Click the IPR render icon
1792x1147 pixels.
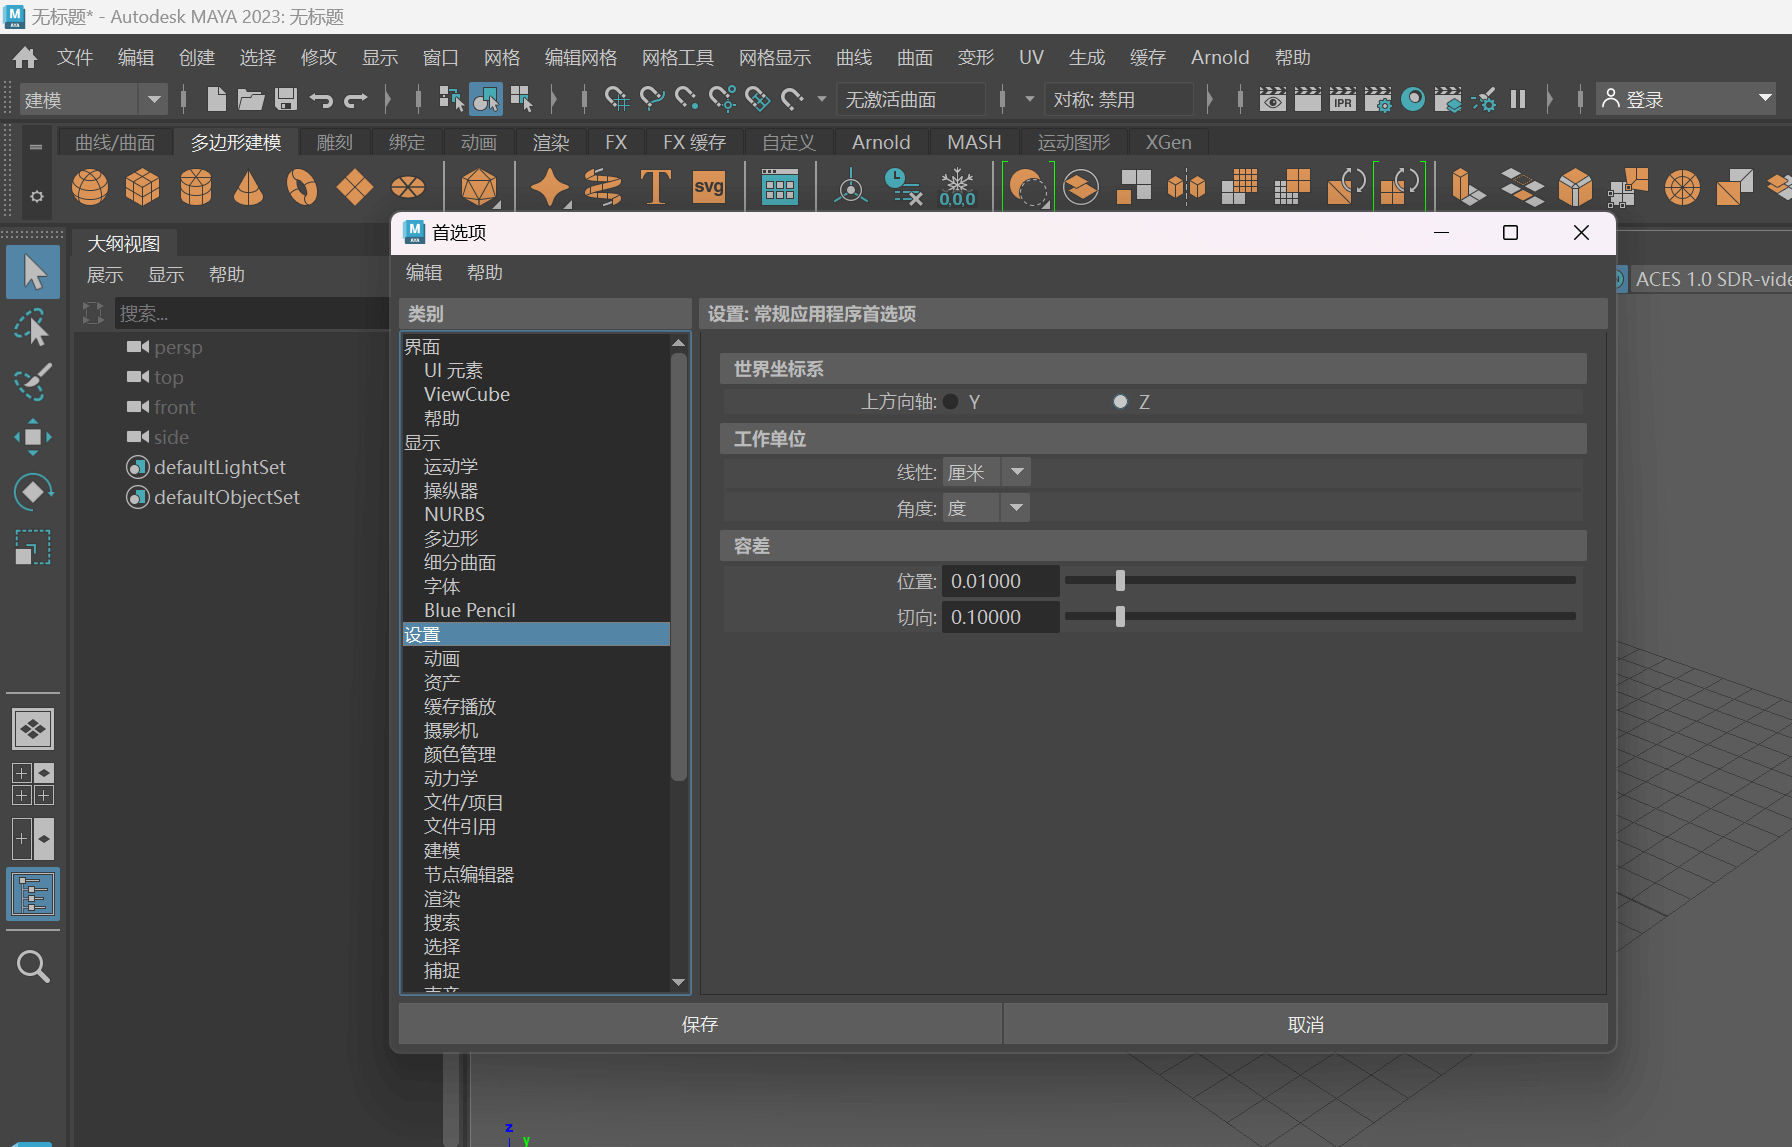pyautogui.click(x=1343, y=99)
